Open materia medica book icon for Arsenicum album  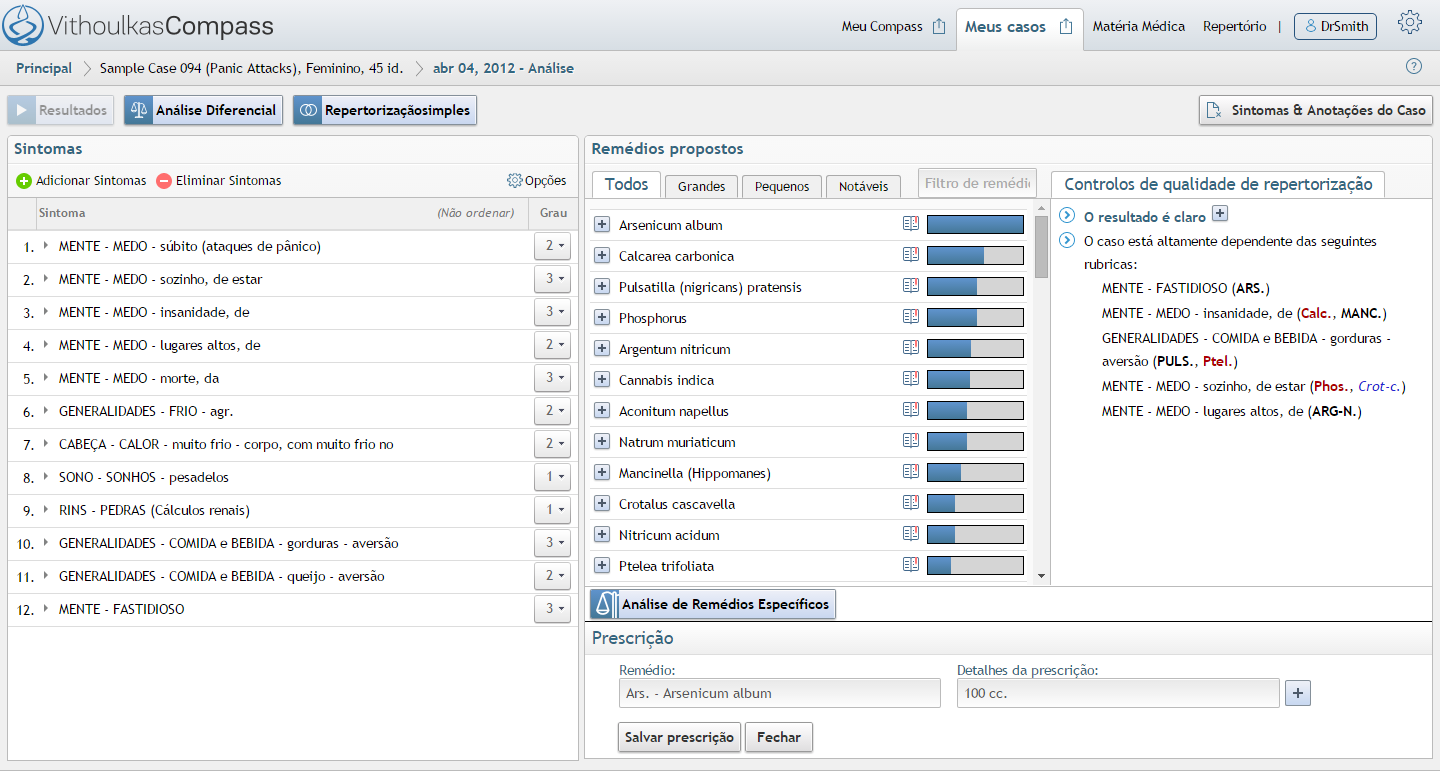(910, 225)
